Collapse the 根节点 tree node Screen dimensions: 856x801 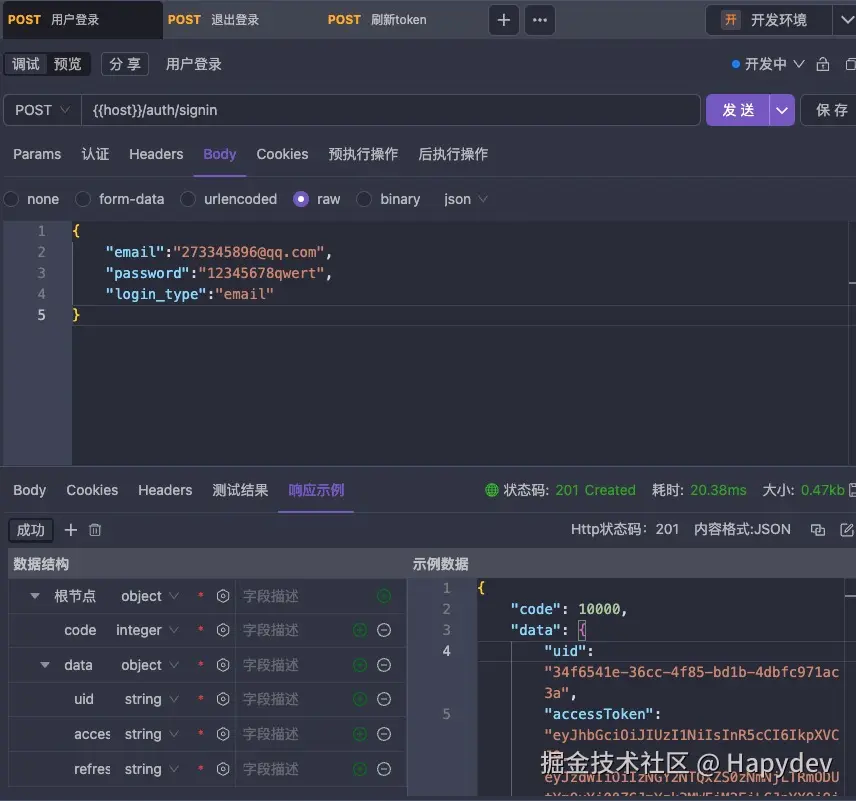(x=35, y=596)
